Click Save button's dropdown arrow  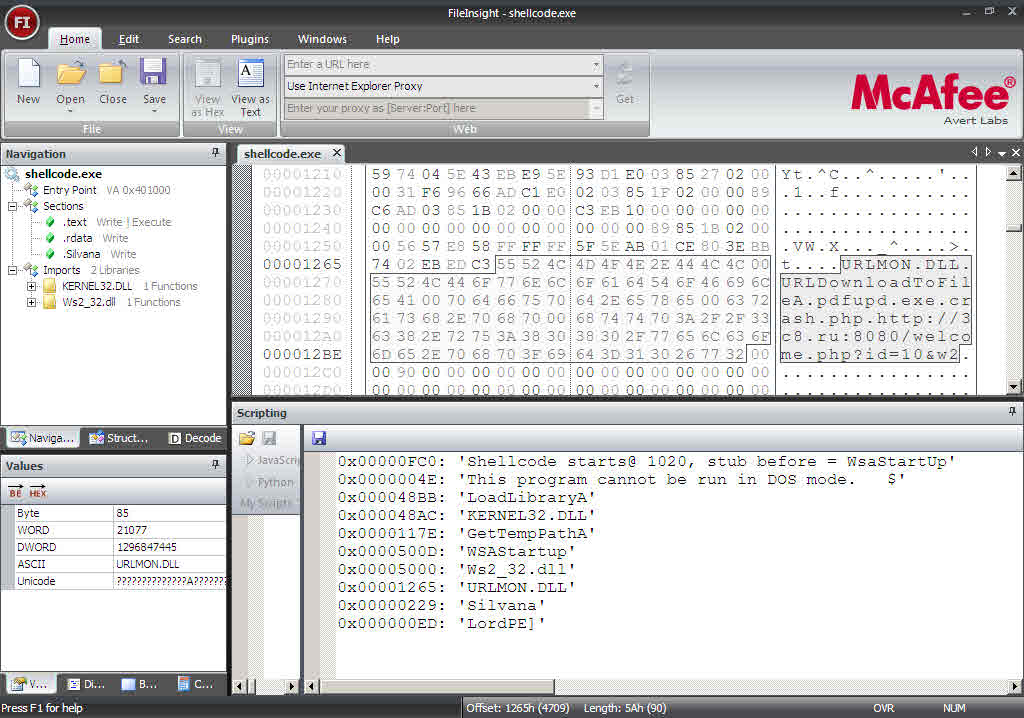[x=154, y=111]
